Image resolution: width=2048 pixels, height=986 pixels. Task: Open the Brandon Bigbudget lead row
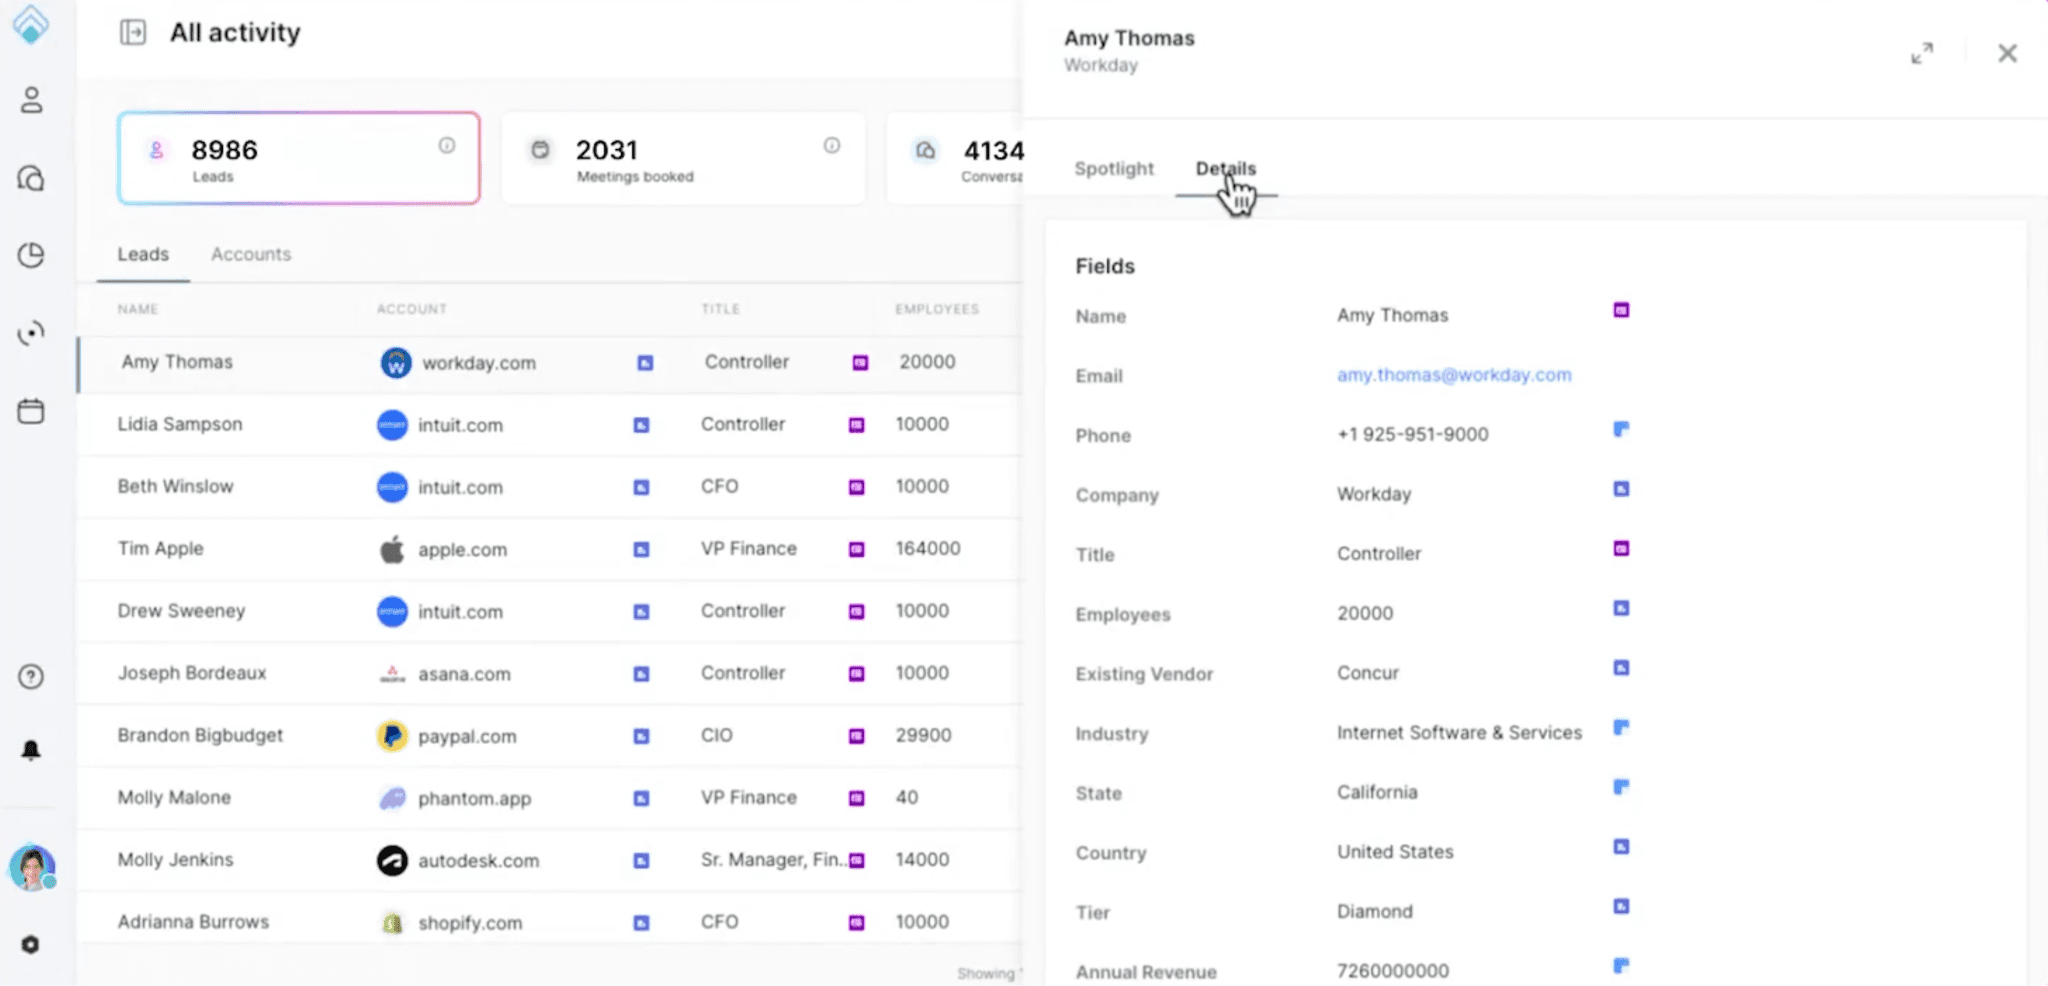tap(550, 736)
